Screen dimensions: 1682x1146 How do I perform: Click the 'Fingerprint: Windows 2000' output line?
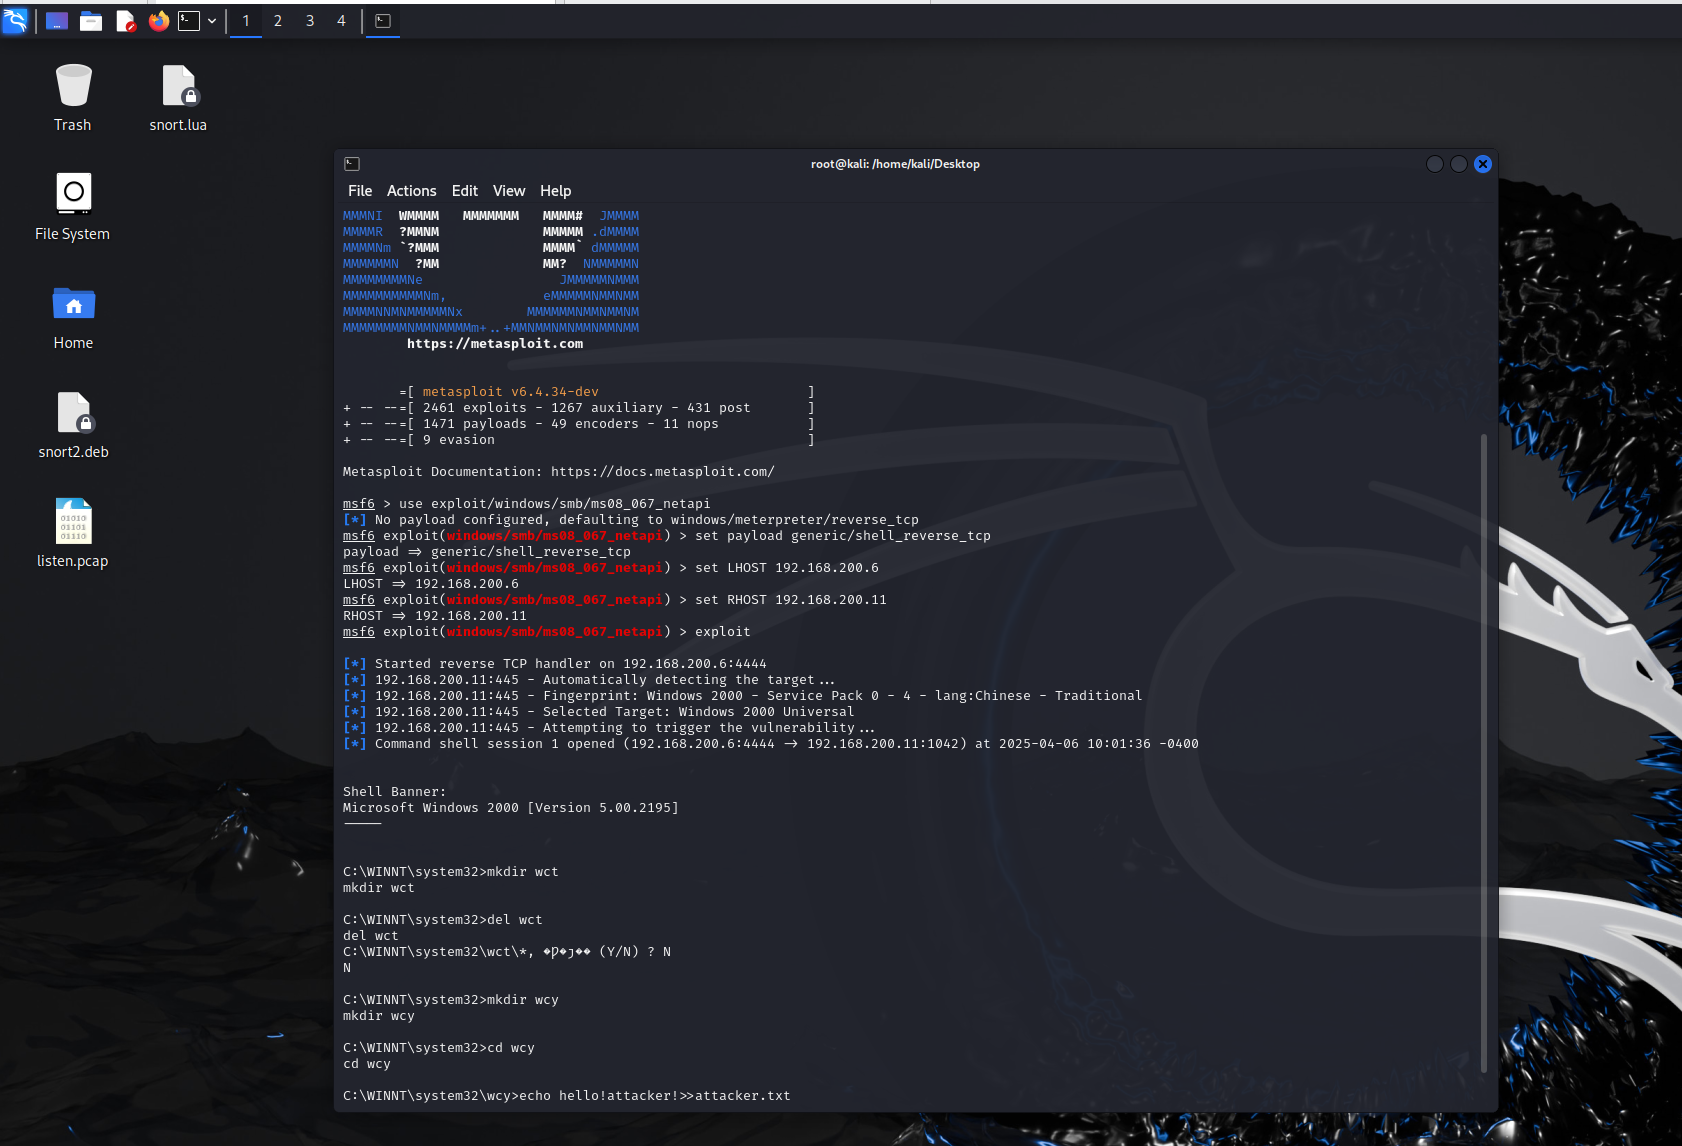coord(743,696)
